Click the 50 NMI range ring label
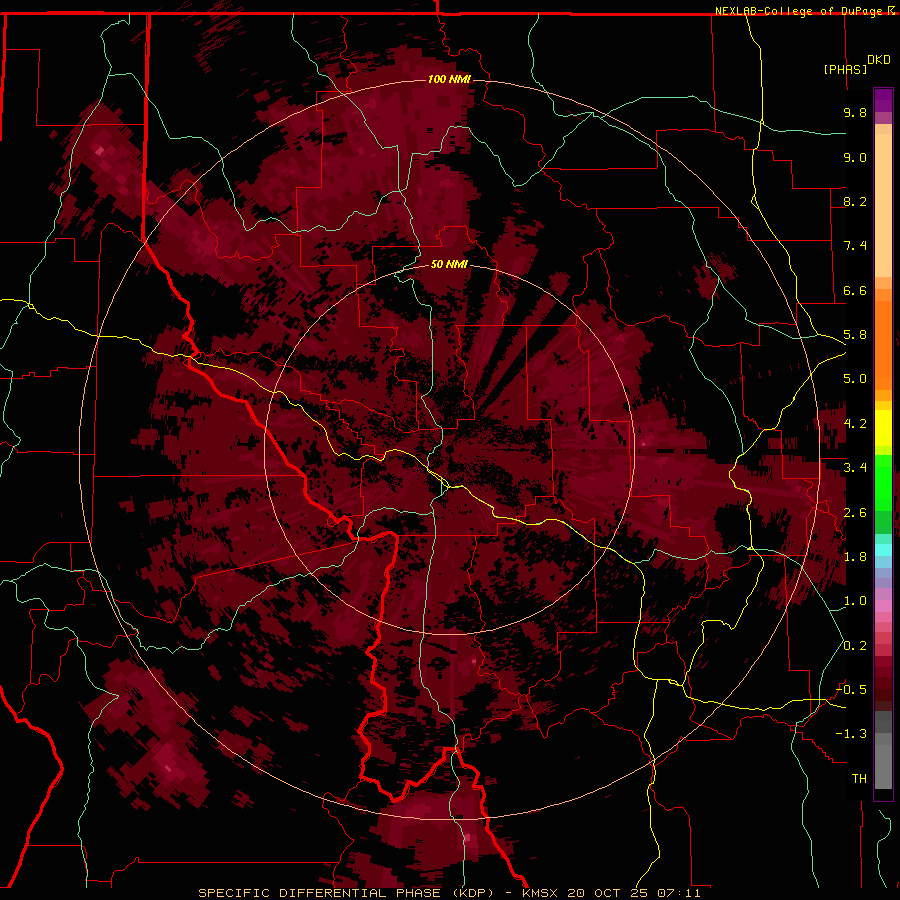The height and width of the screenshot is (900, 900). pyautogui.click(x=449, y=264)
